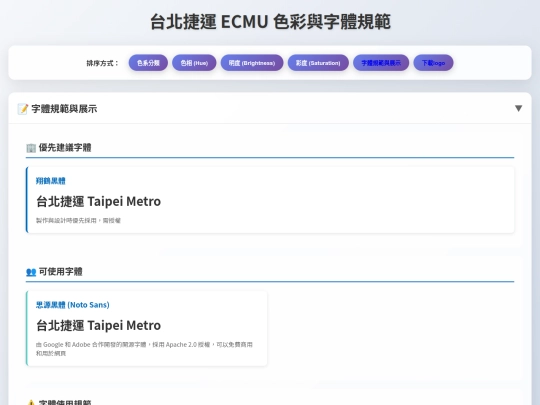Click the 台北捷運 Taipei Metro sample in 思源黑體 card
The image size is (540, 405).
click(x=98, y=325)
